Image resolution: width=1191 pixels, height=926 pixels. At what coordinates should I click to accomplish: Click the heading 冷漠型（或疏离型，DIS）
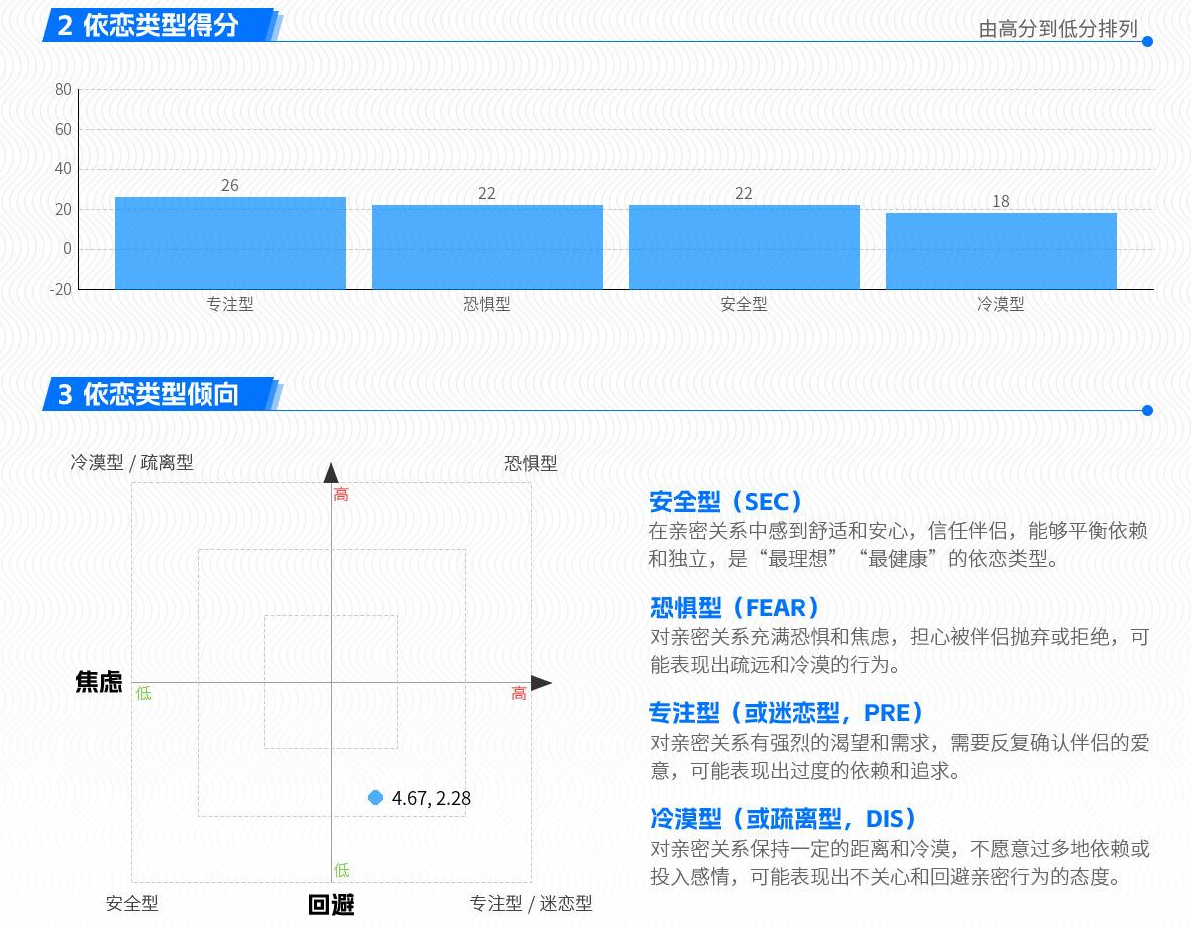[x=783, y=818]
